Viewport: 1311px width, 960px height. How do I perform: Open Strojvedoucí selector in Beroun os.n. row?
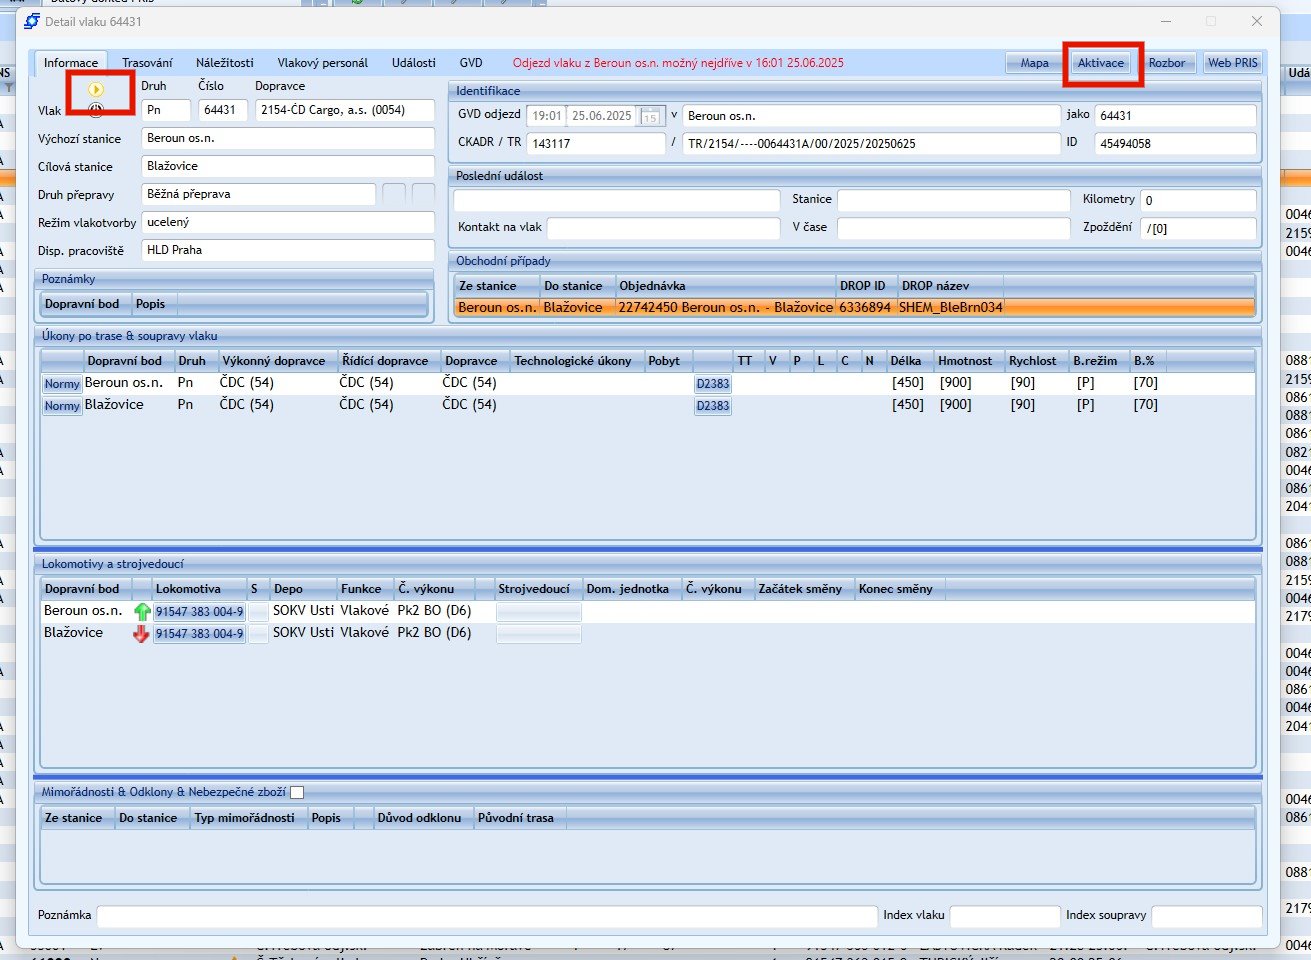(x=538, y=611)
